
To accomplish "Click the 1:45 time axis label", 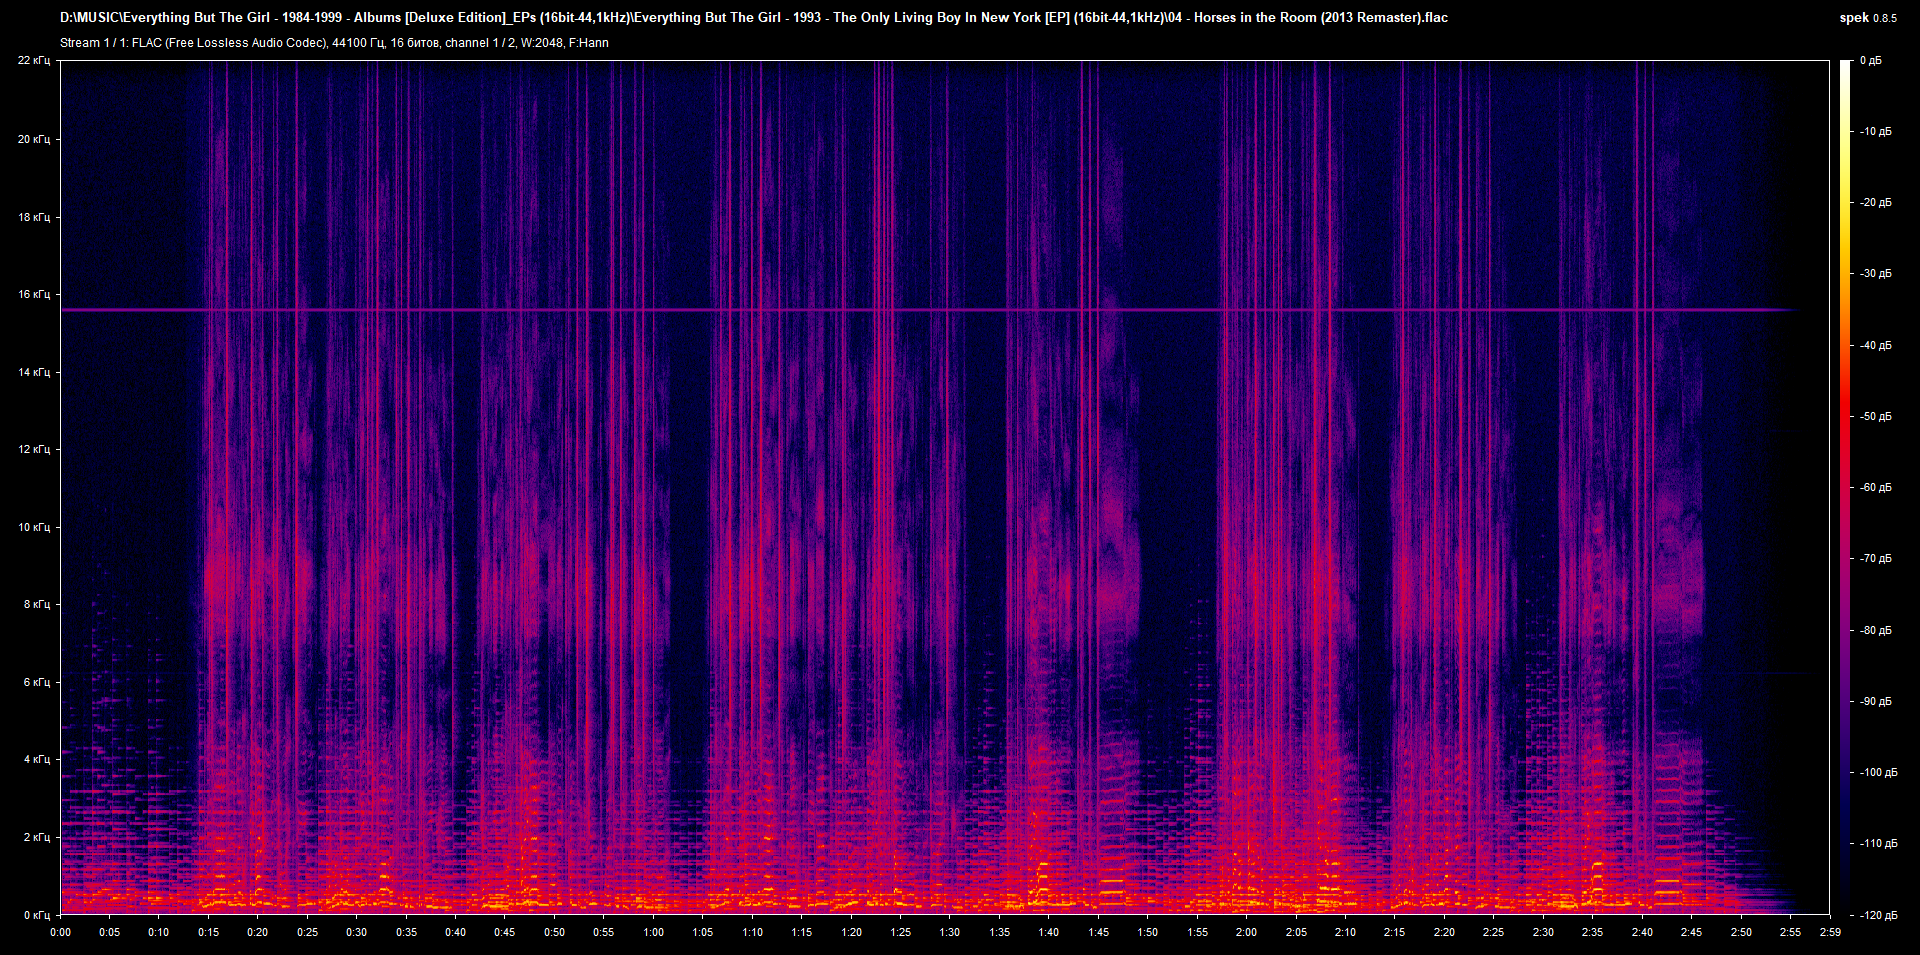I will (x=1098, y=932).
